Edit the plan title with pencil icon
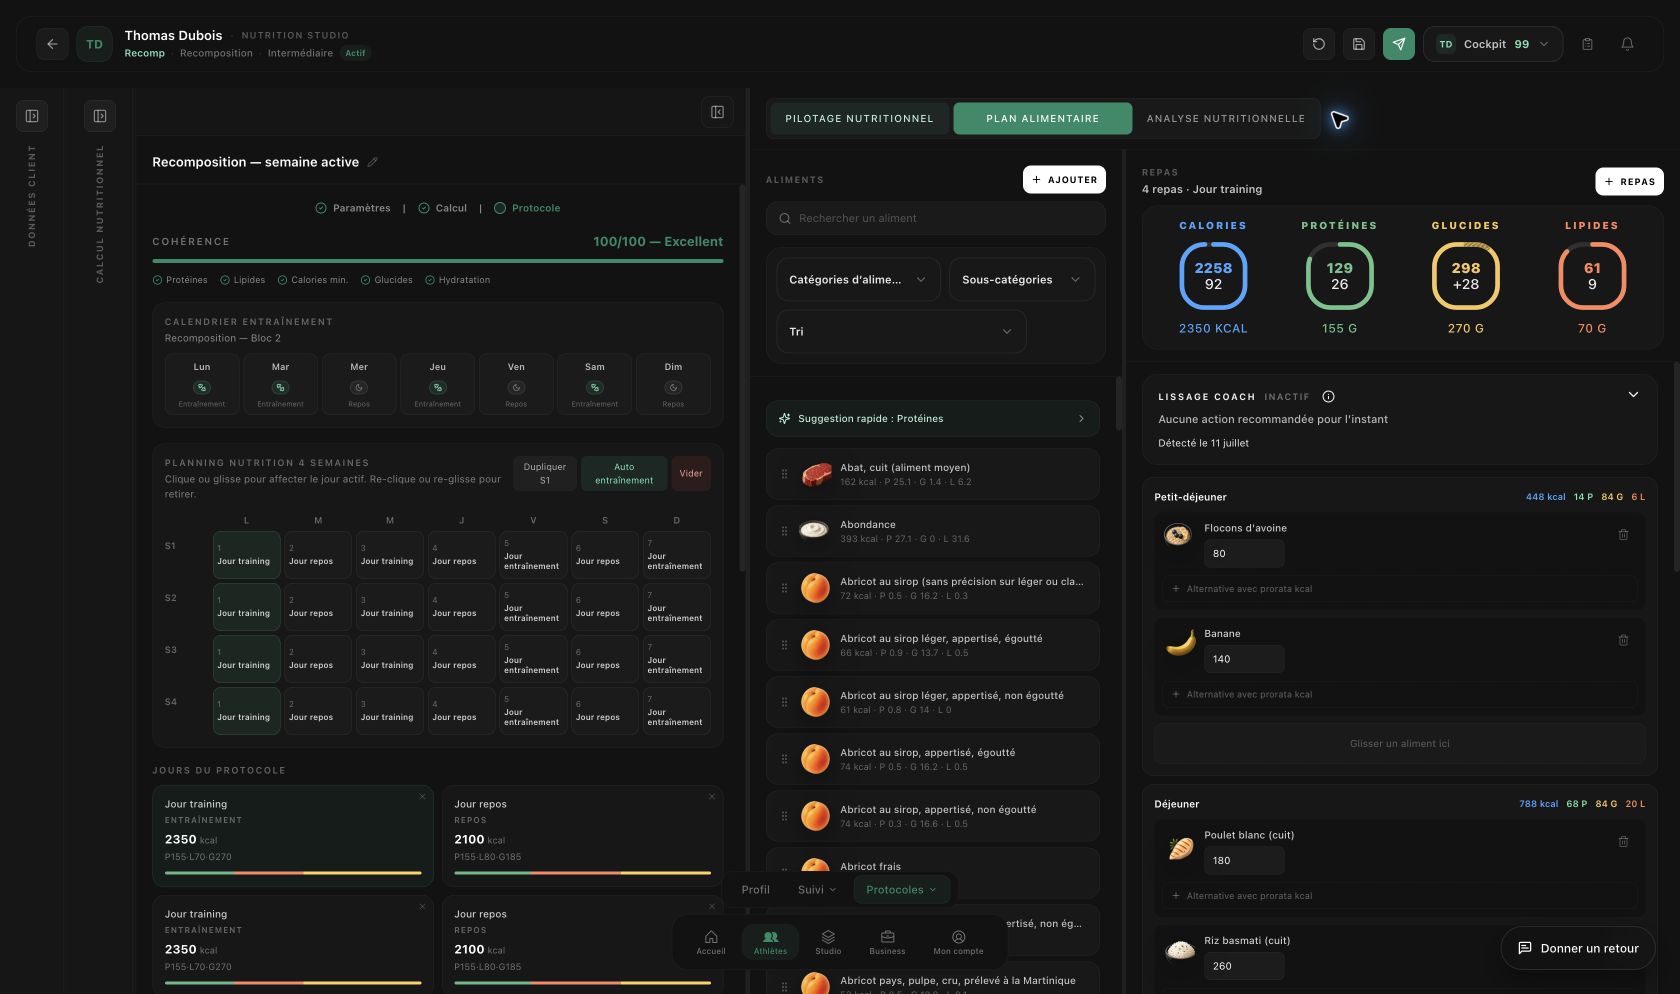The image size is (1680, 994). pos(373,162)
